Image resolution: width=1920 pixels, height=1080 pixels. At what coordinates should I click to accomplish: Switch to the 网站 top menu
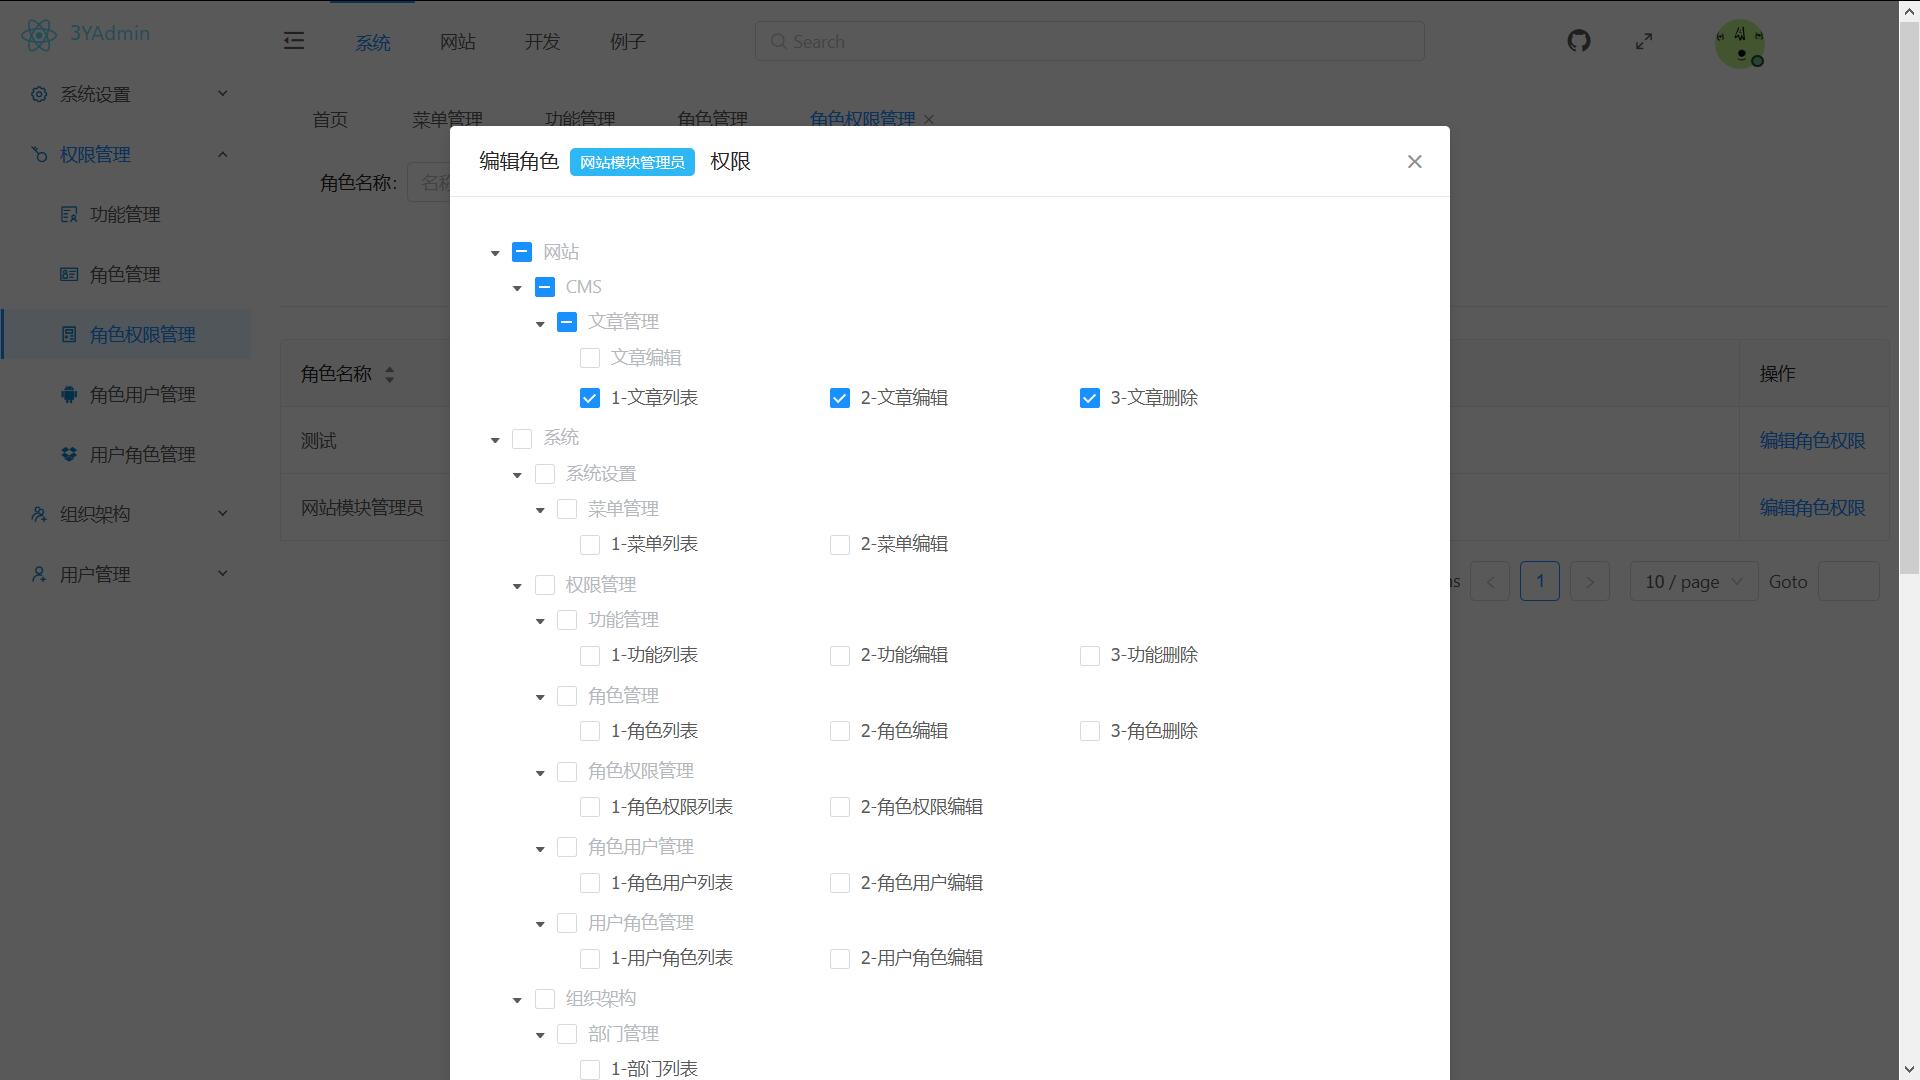(x=457, y=42)
